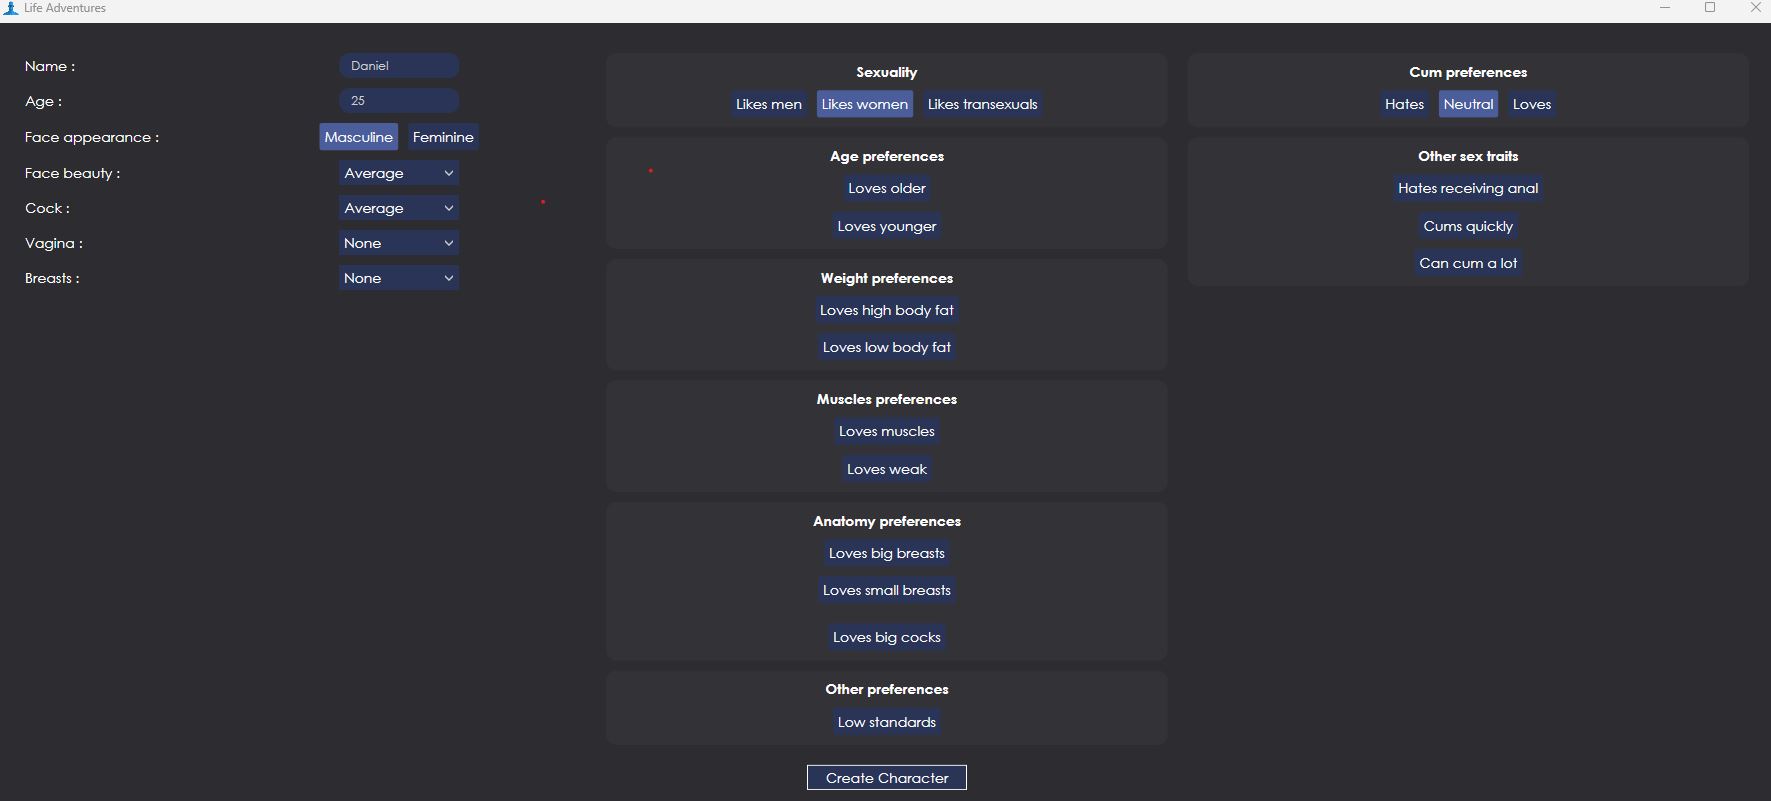Screen dimensions: 1771x801
Task: Click the Age input field
Action: (x=398, y=101)
